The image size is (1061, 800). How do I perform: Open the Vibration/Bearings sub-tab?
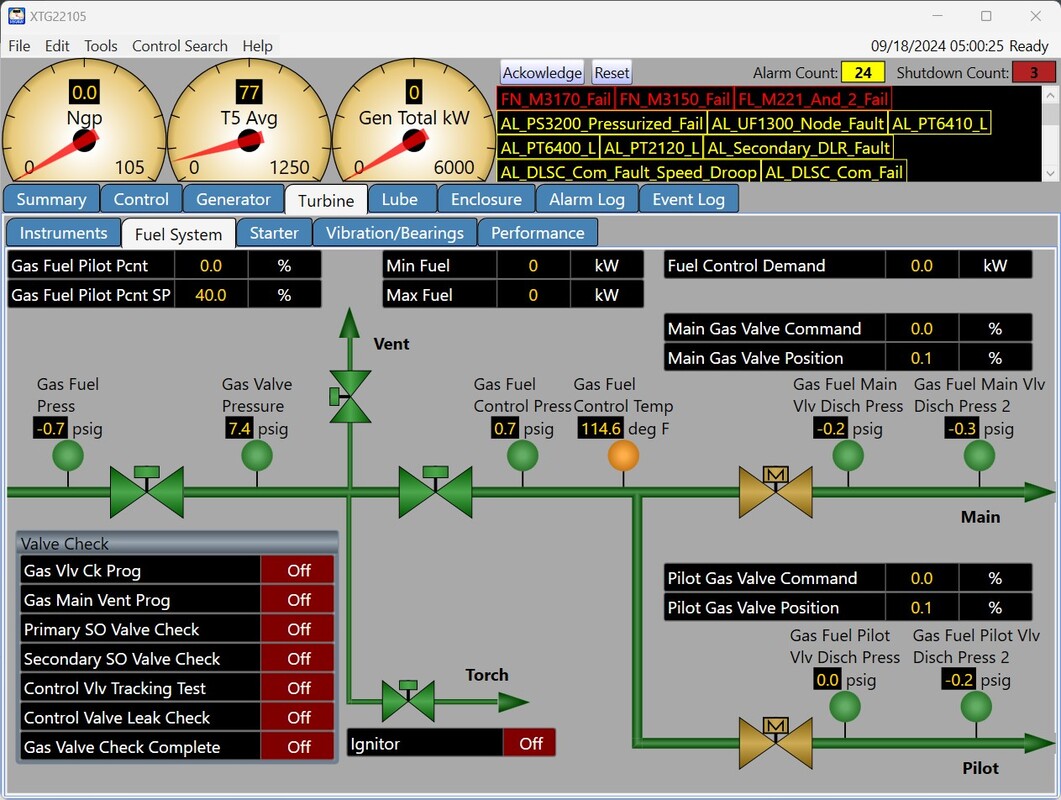pos(395,233)
